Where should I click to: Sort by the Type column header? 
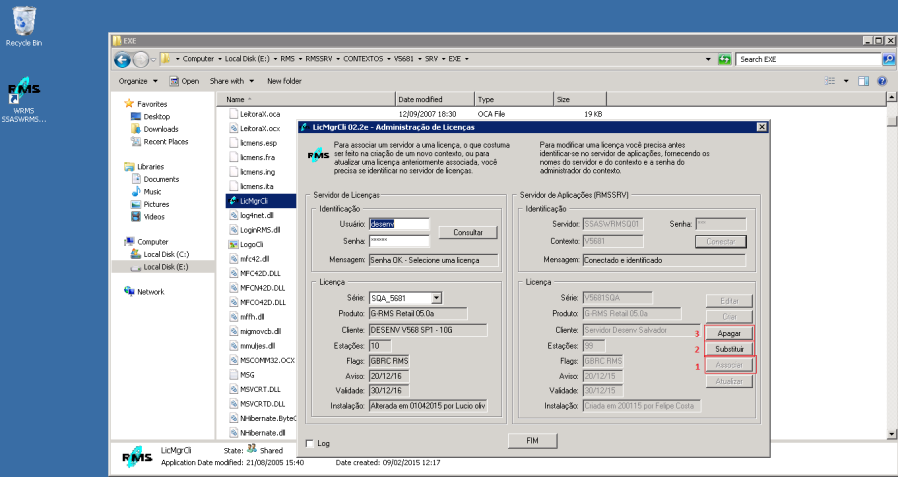point(514,99)
